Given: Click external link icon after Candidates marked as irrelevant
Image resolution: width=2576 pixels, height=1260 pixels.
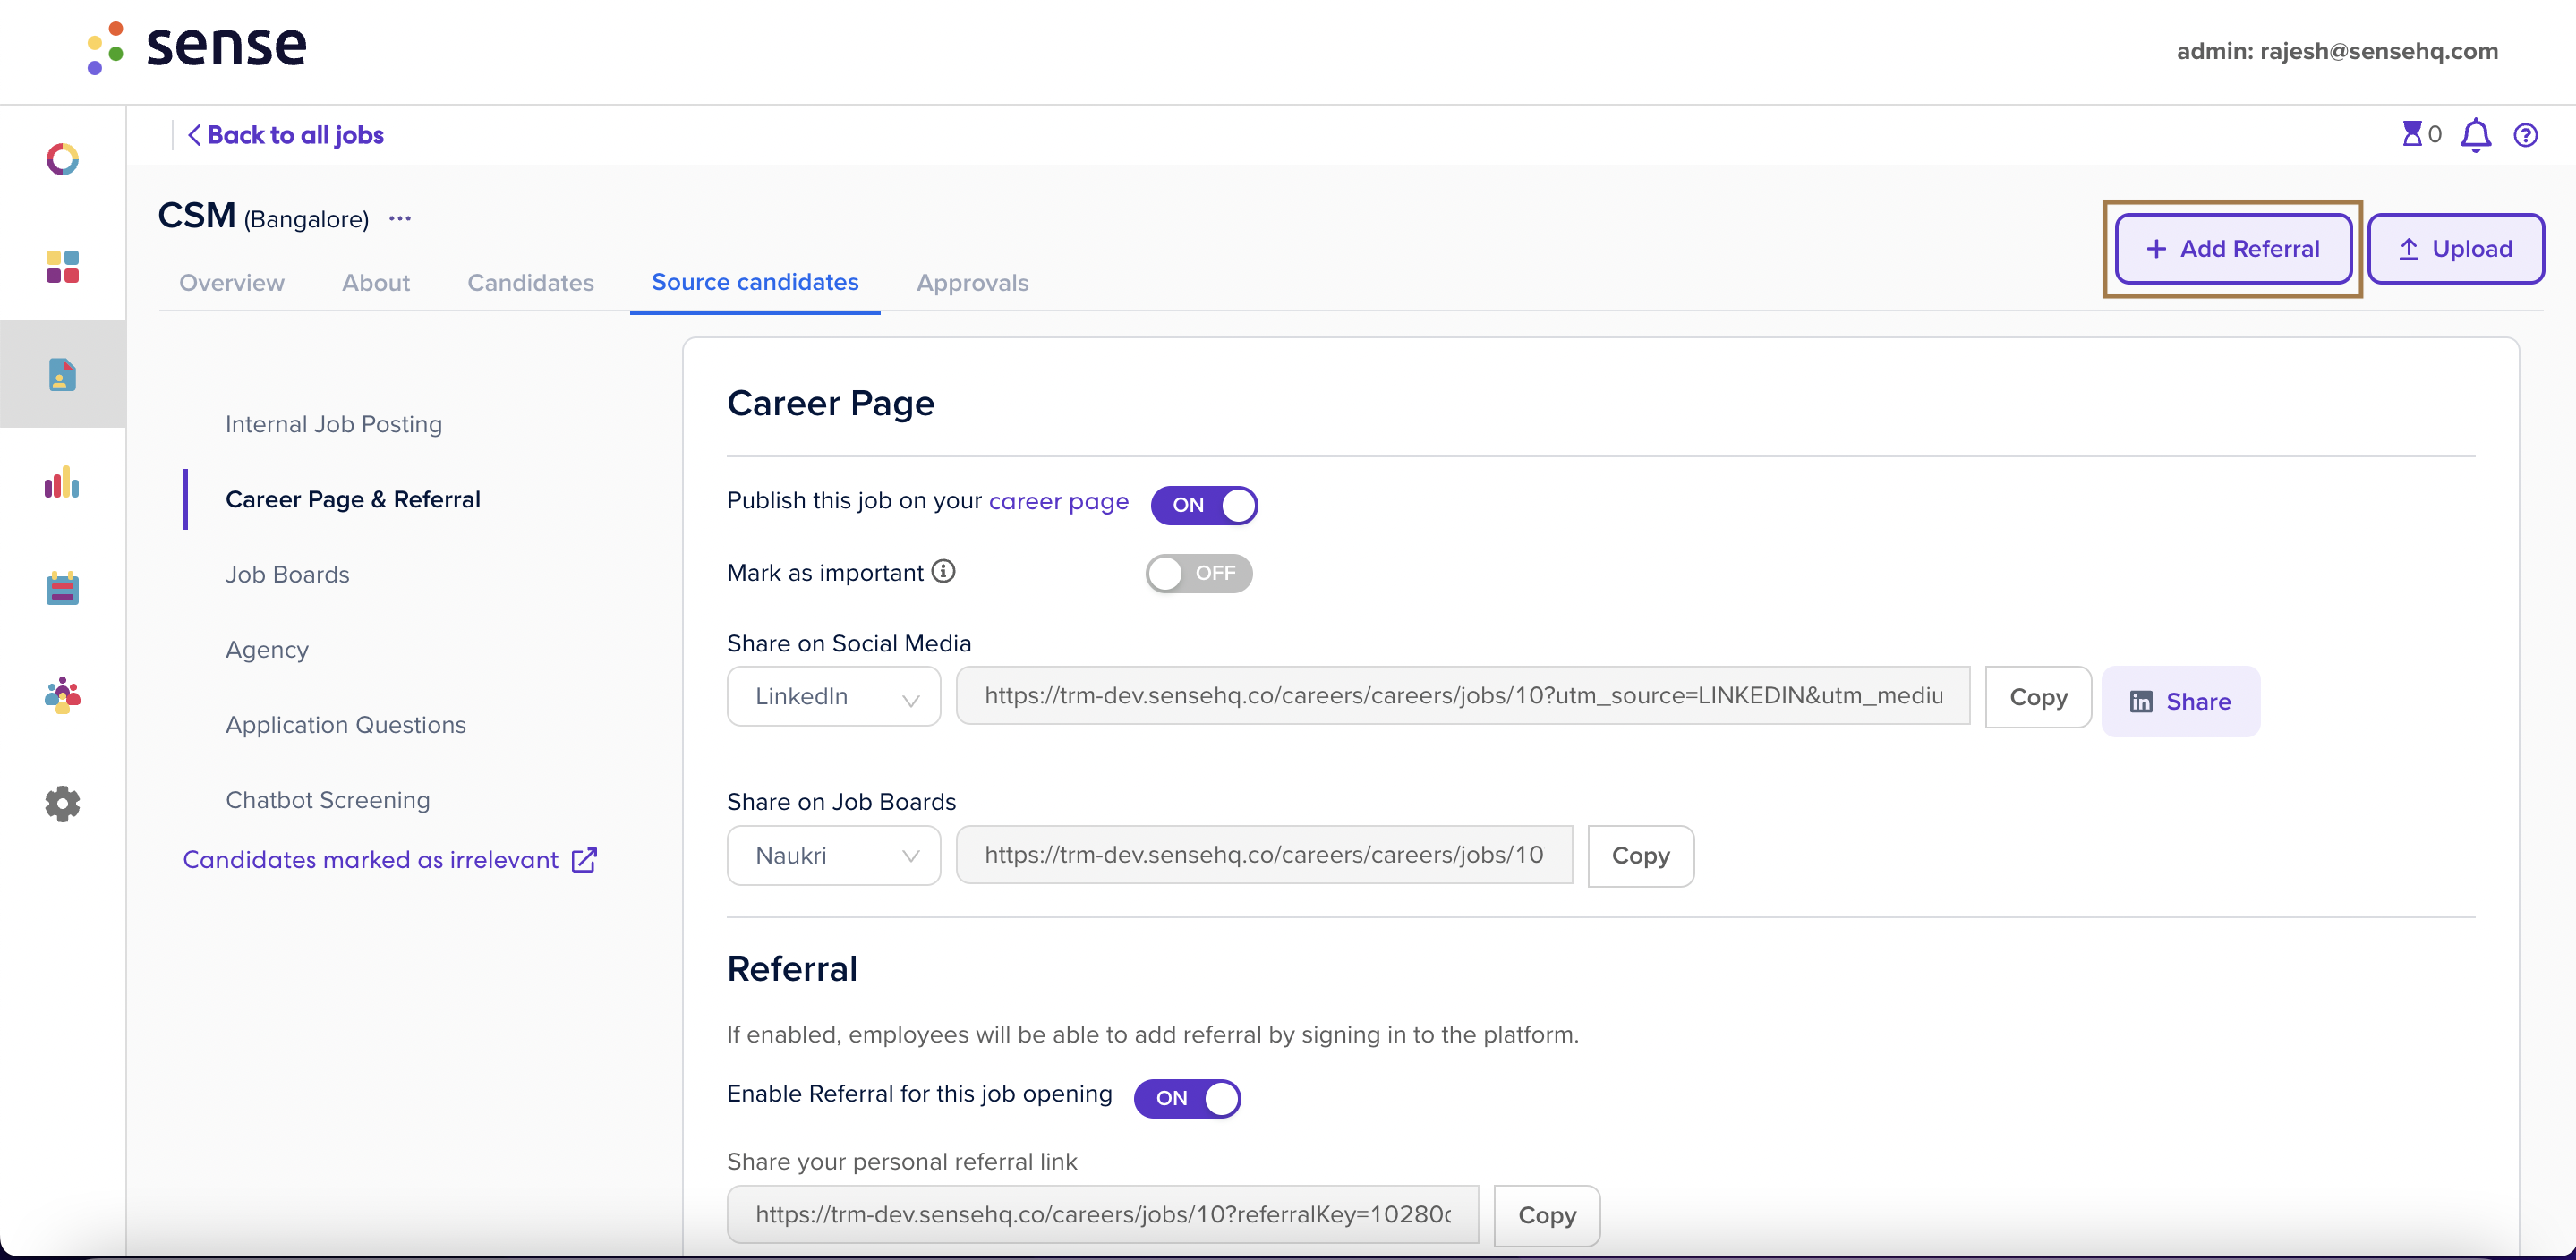Looking at the screenshot, I should 584,860.
